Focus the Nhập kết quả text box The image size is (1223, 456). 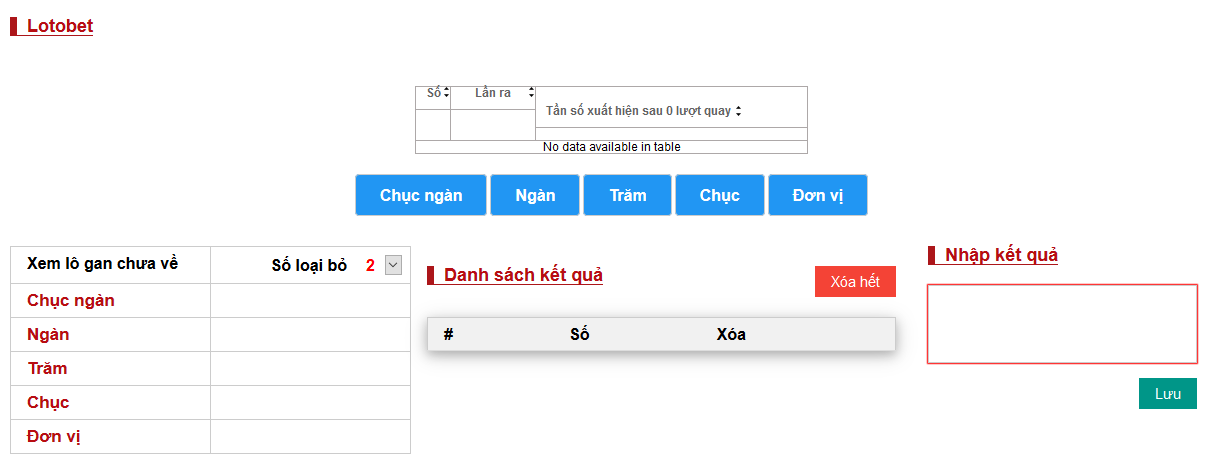tap(1062, 324)
